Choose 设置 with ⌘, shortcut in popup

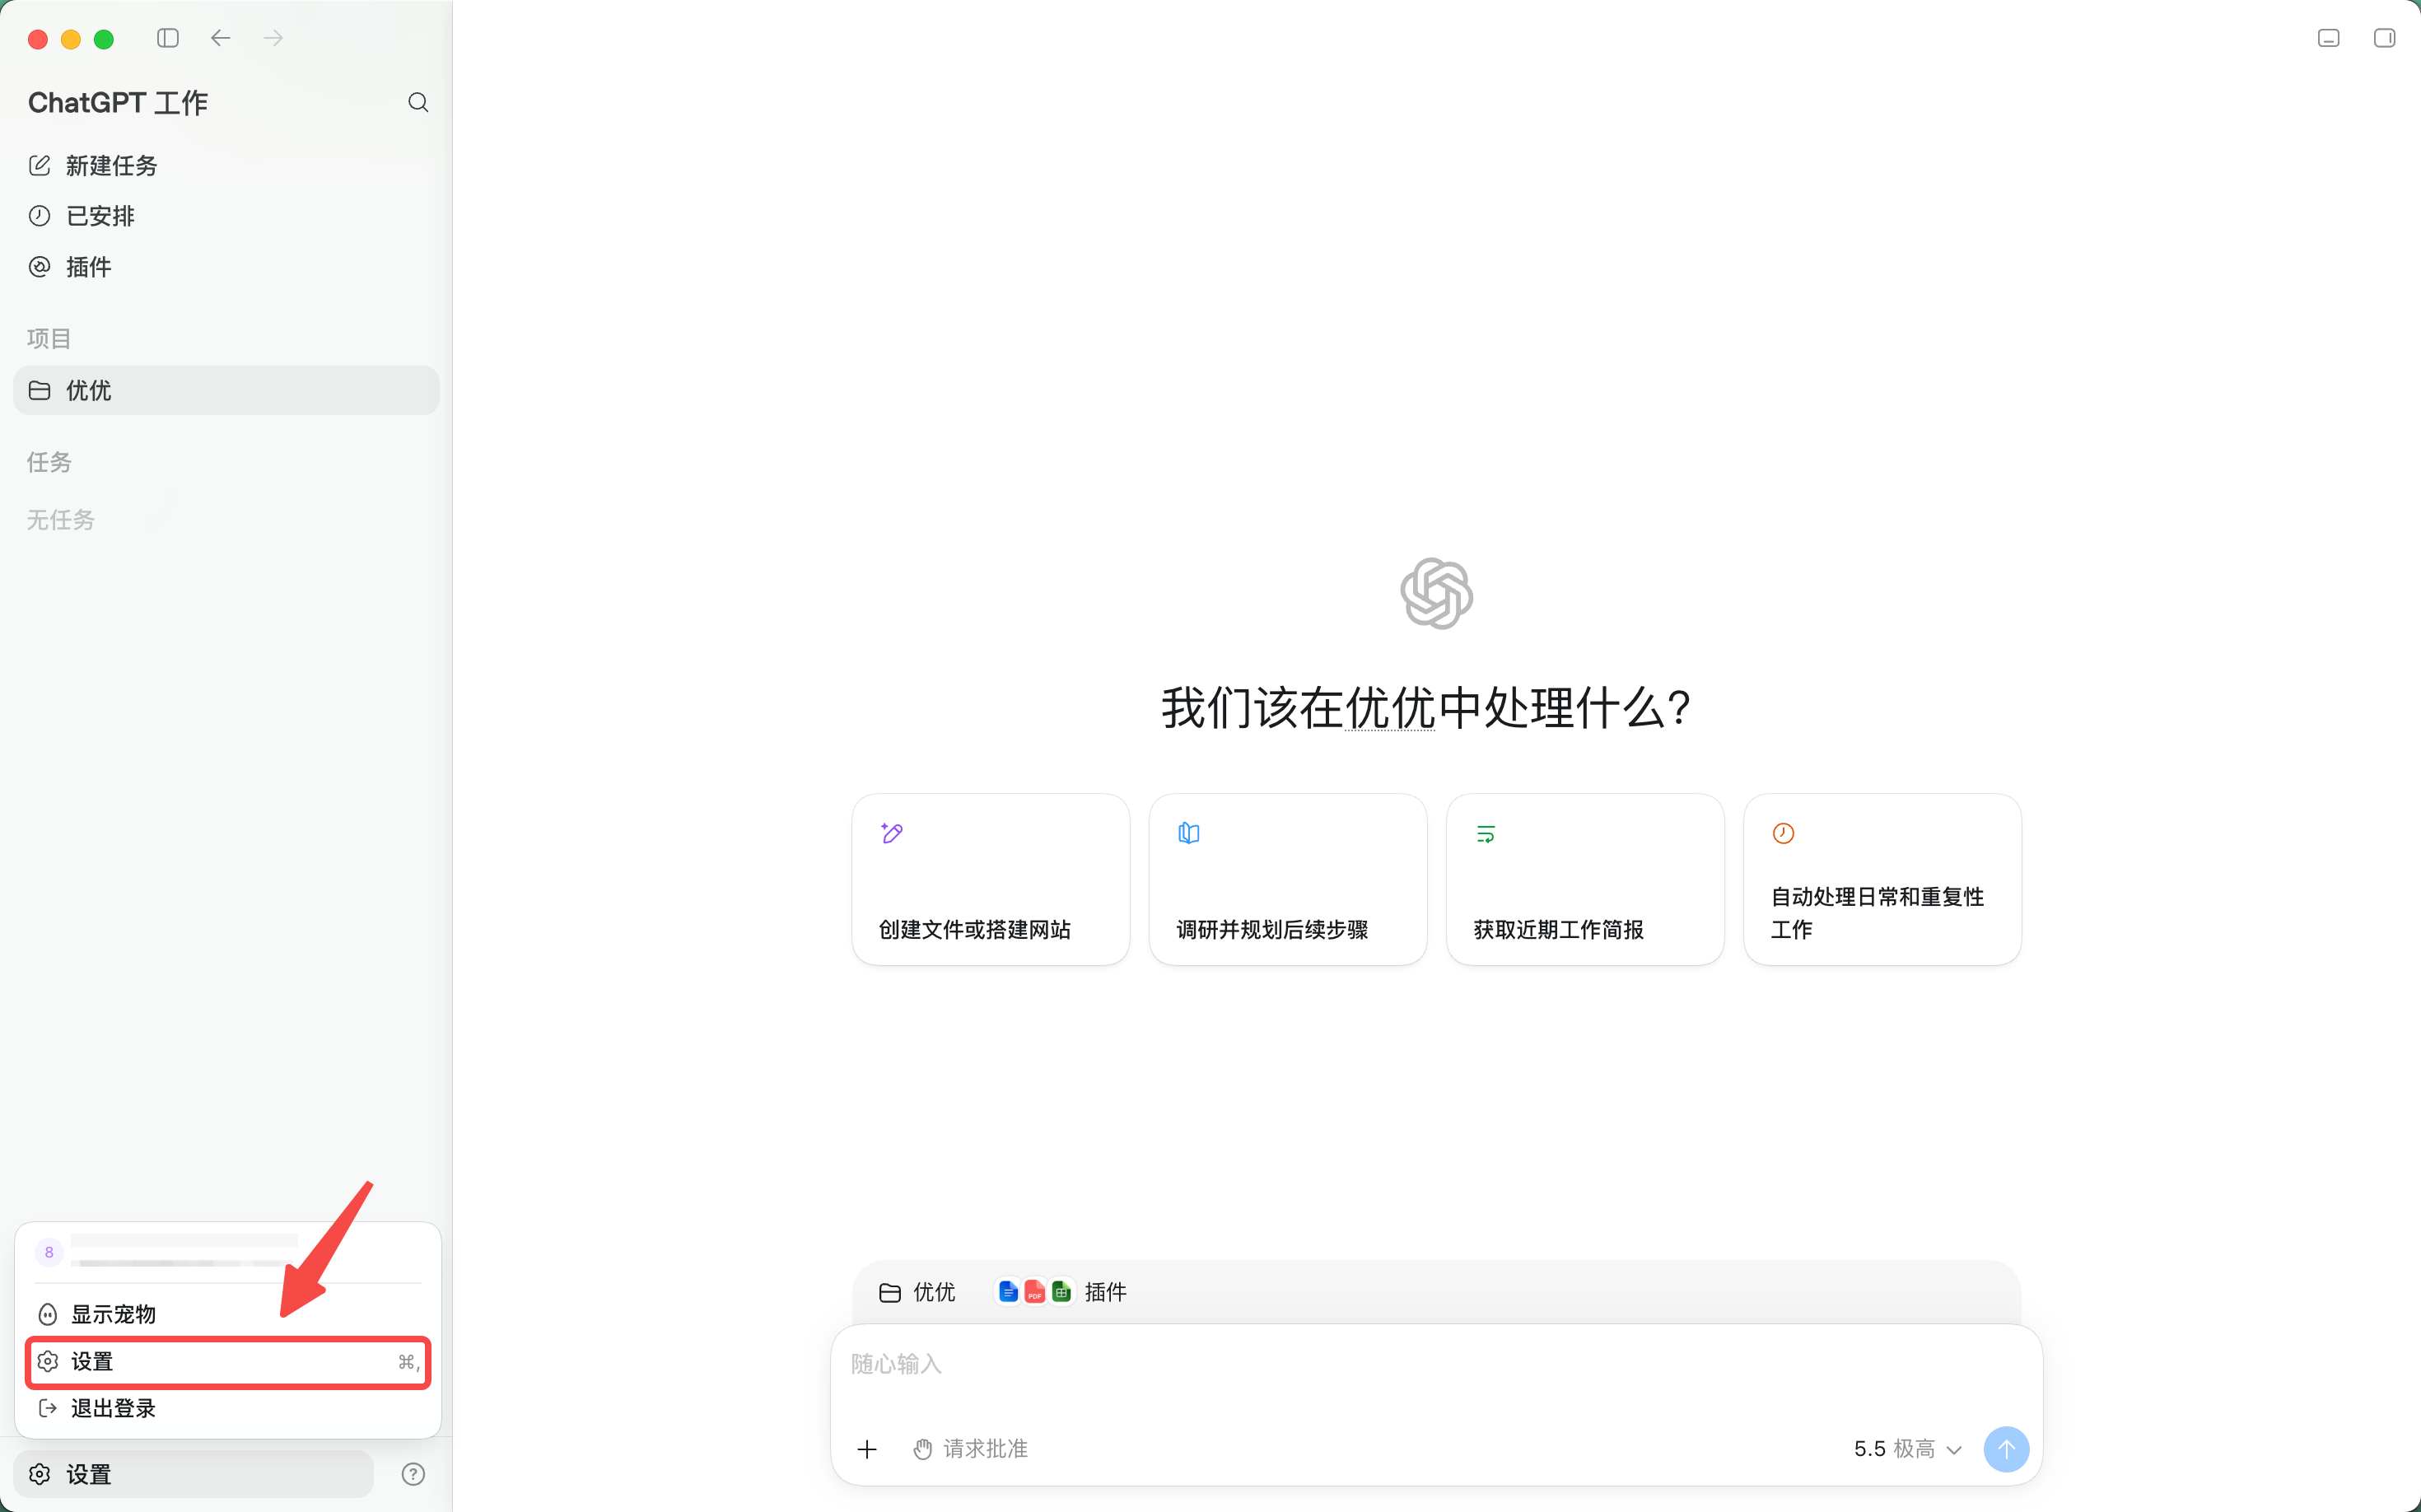coord(228,1362)
